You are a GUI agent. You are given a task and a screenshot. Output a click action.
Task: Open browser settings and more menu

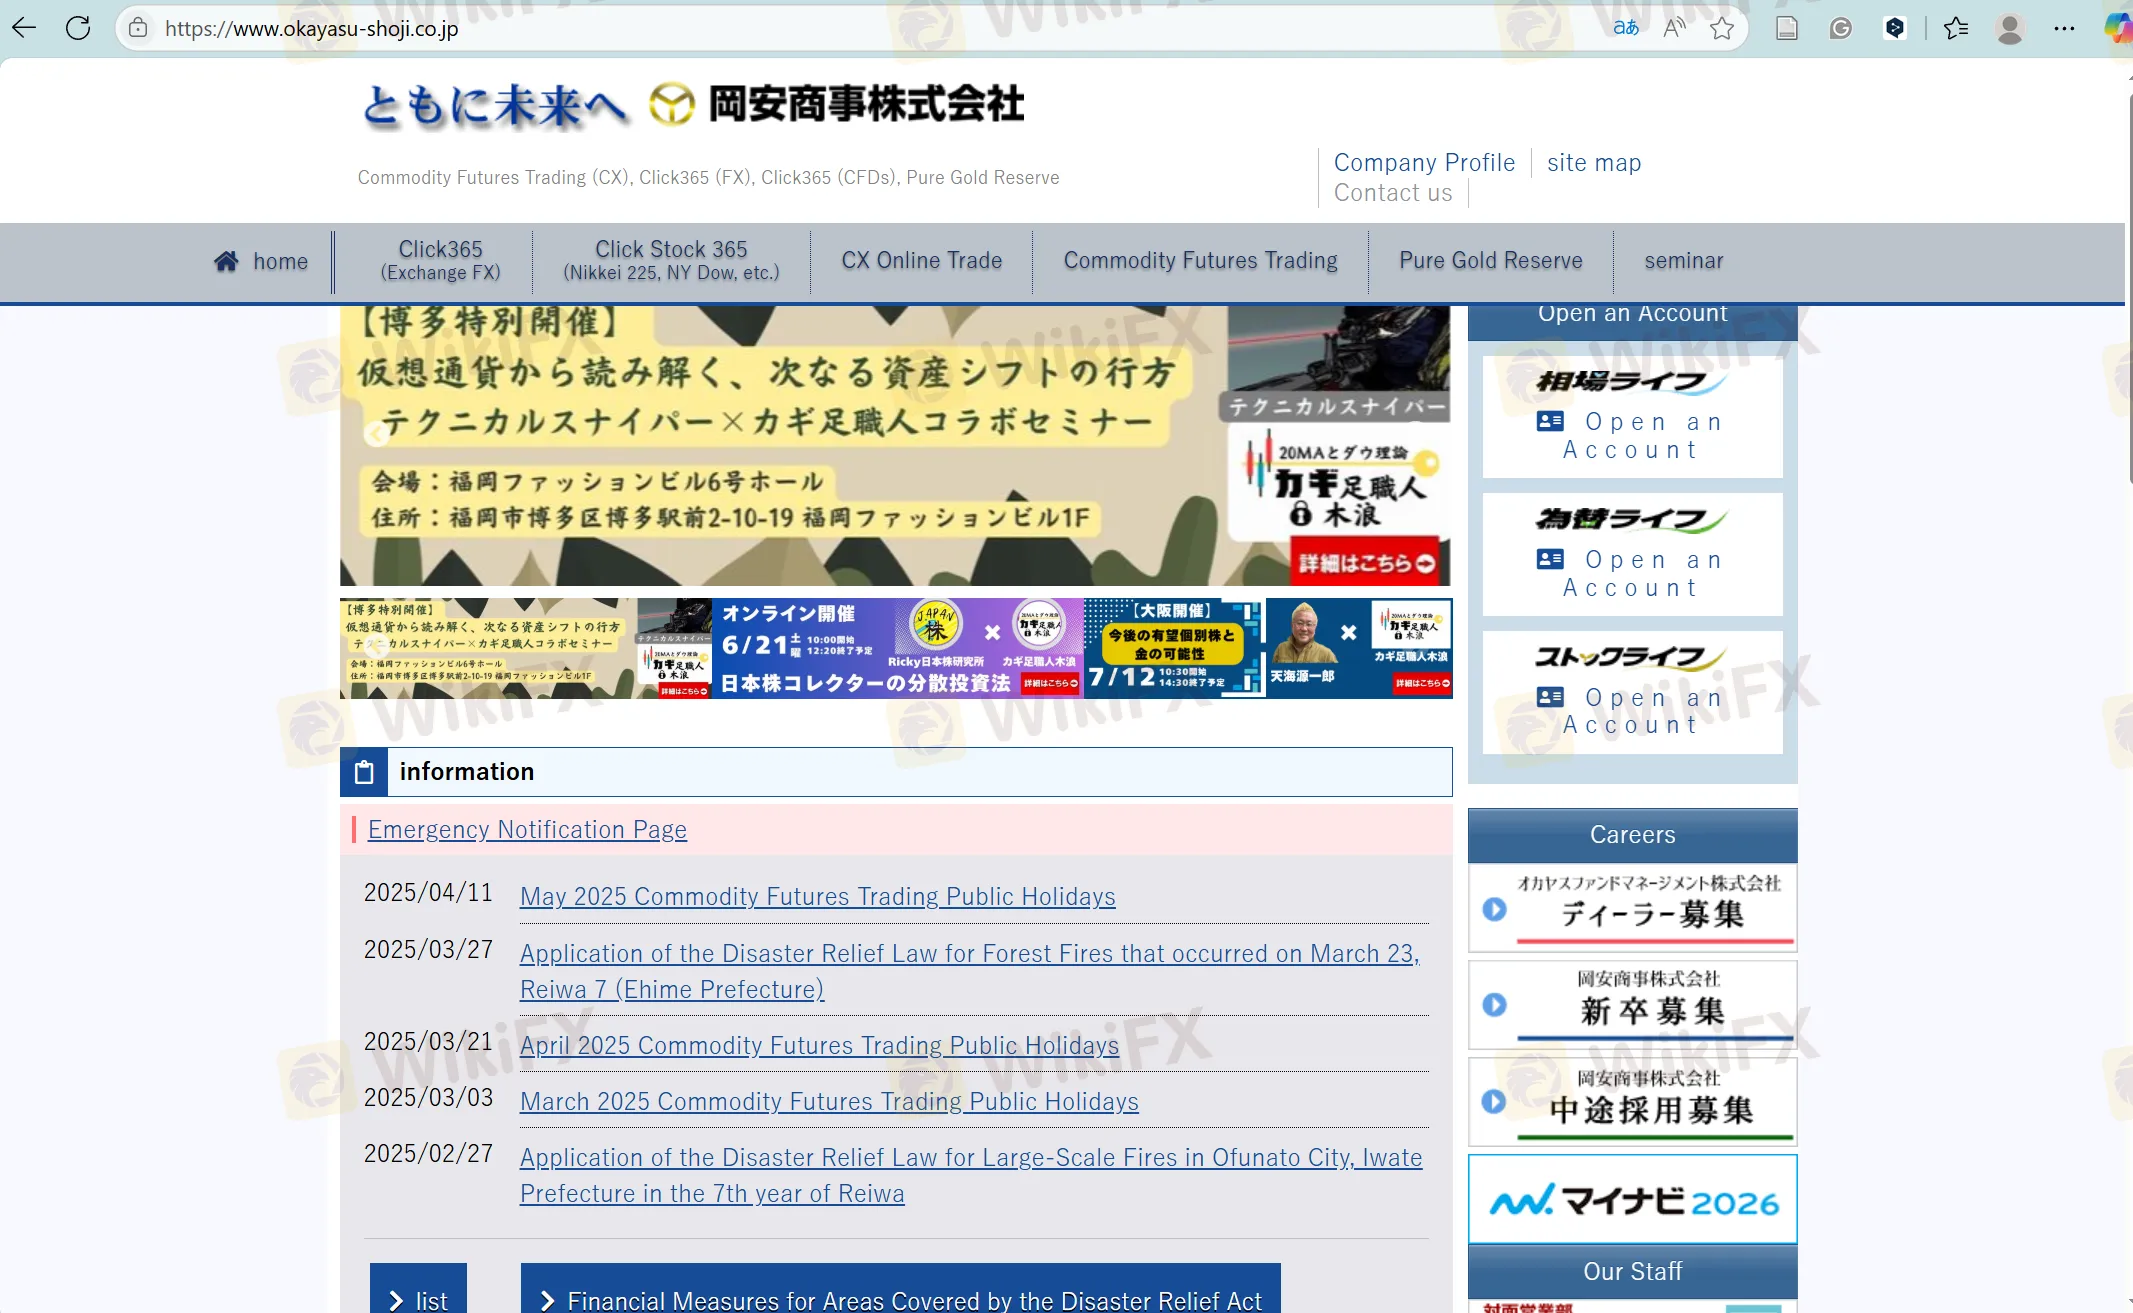2064,28
